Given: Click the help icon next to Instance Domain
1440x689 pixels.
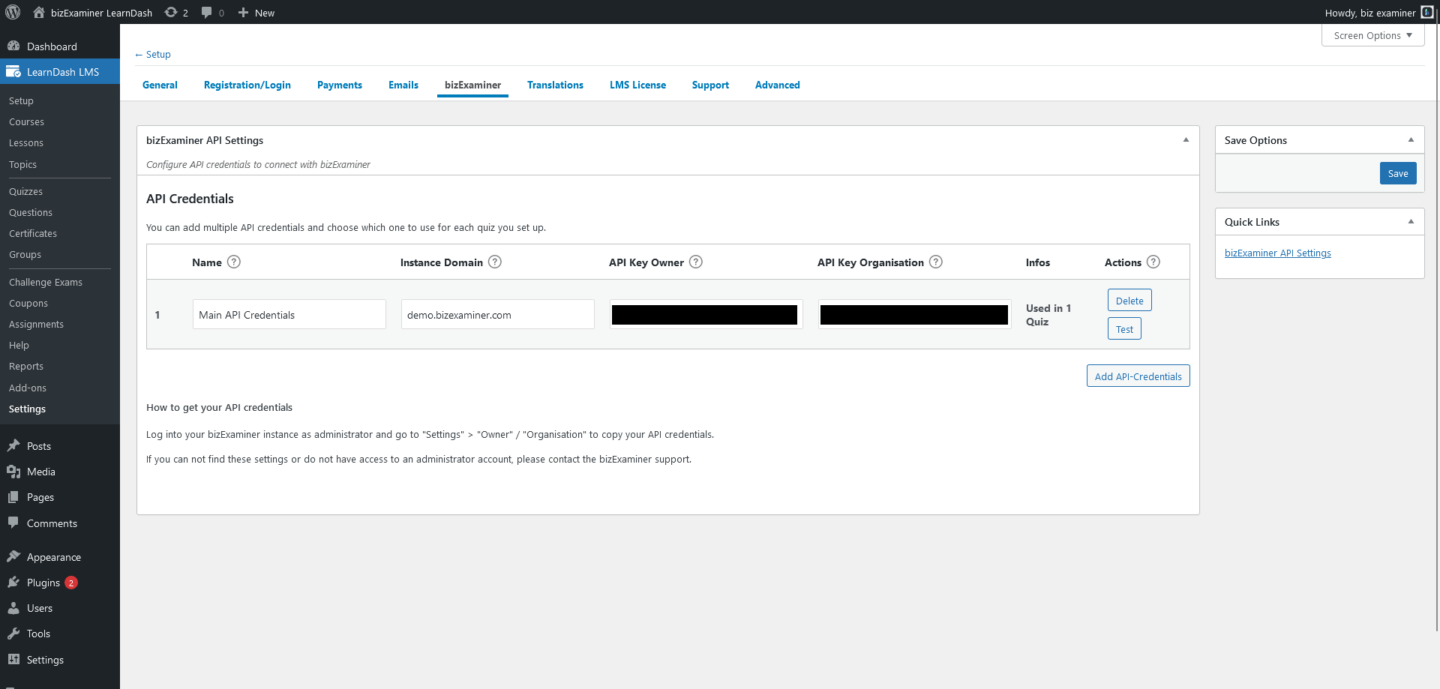Looking at the screenshot, I should click(x=494, y=262).
